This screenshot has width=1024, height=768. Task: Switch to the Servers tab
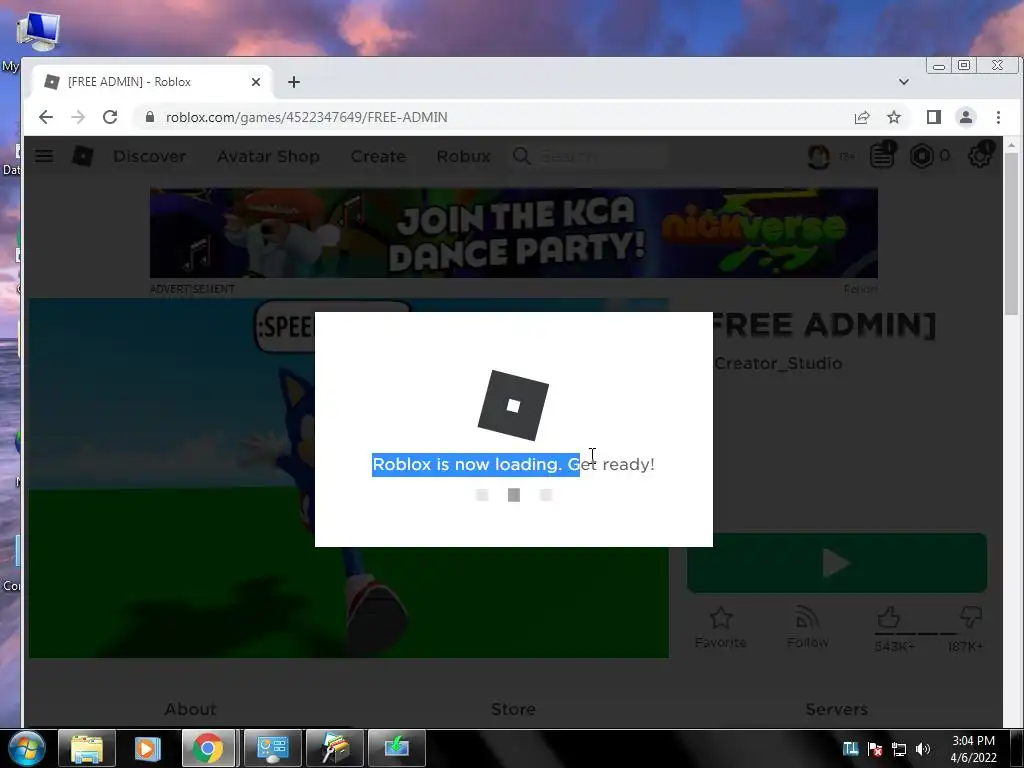pos(837,709)
